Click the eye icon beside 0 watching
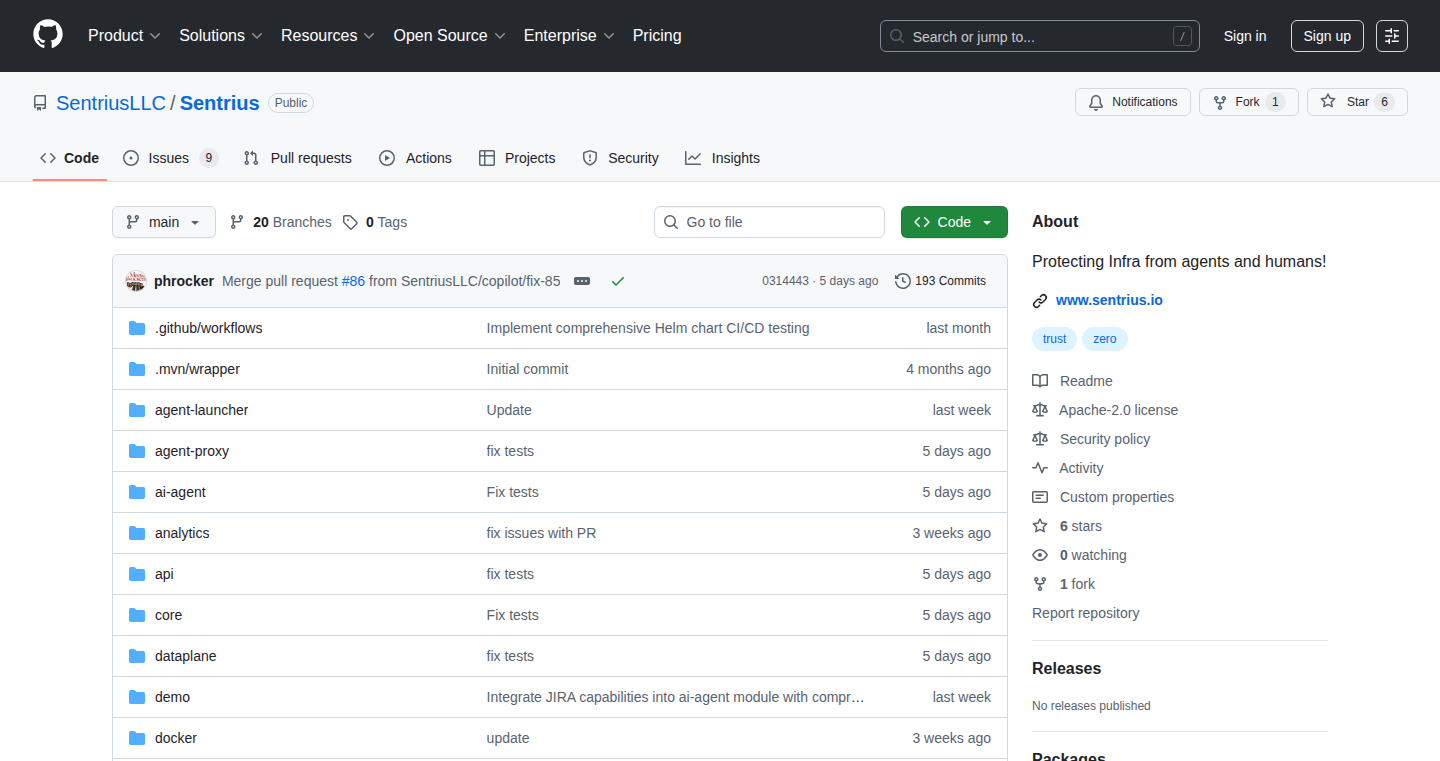 1040,555
